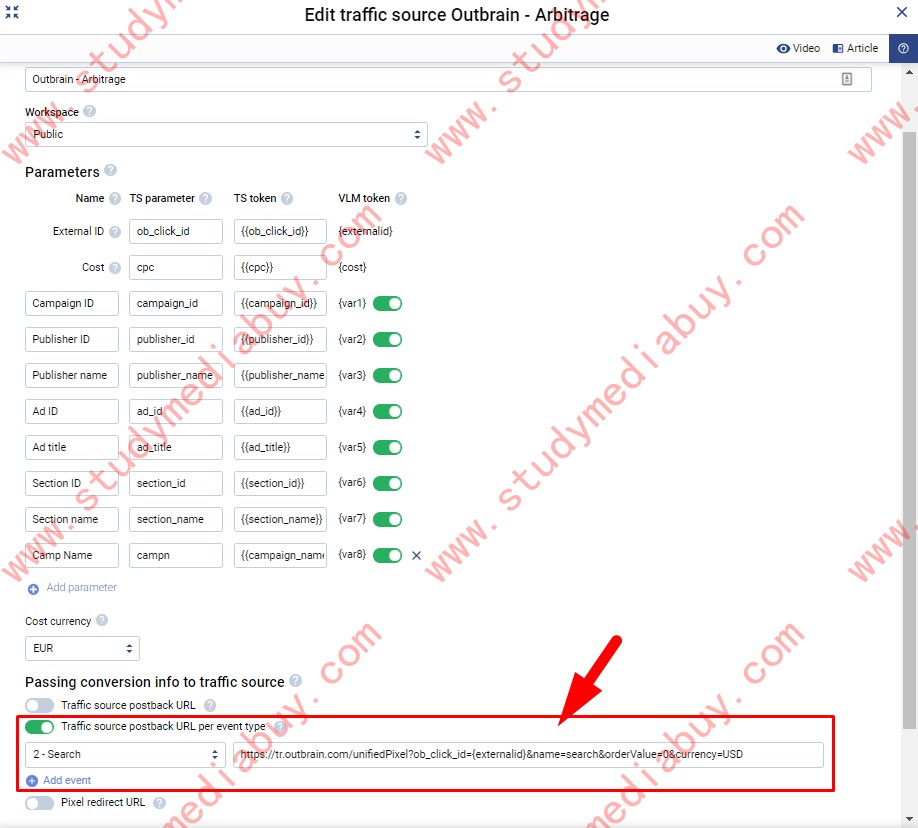Click the ob_click_id TS parameter field
This screenshot has height=828, width=918.
176,231
